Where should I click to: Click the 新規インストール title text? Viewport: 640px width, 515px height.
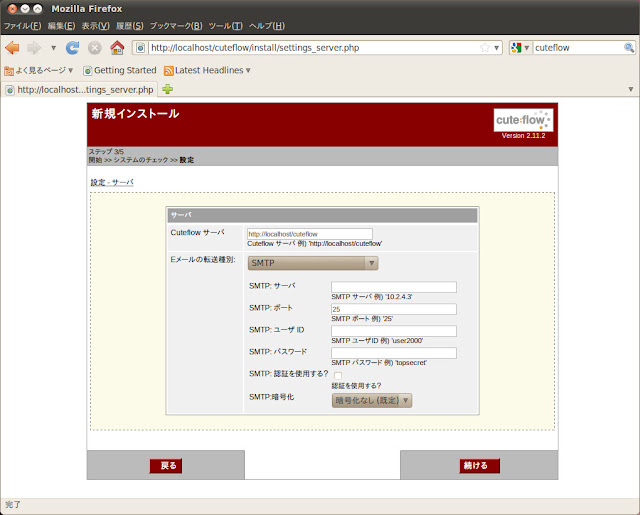point(135,113)
